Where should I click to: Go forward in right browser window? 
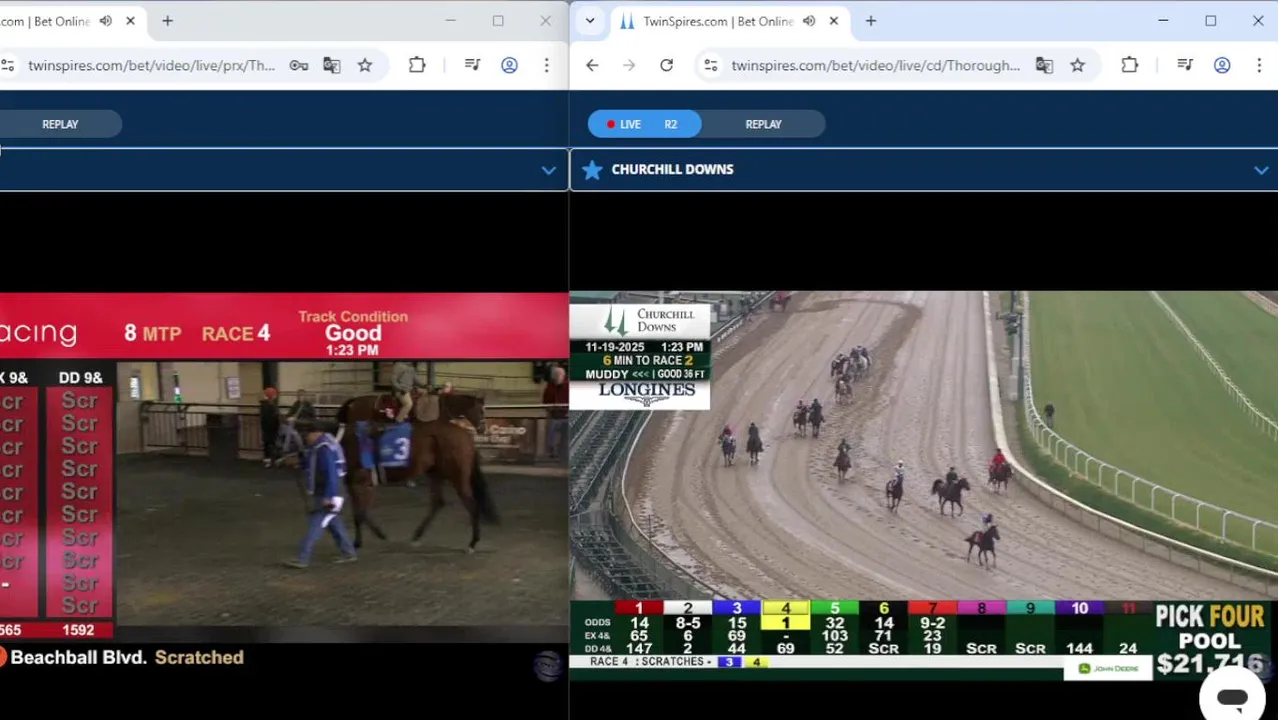(629, 65)
